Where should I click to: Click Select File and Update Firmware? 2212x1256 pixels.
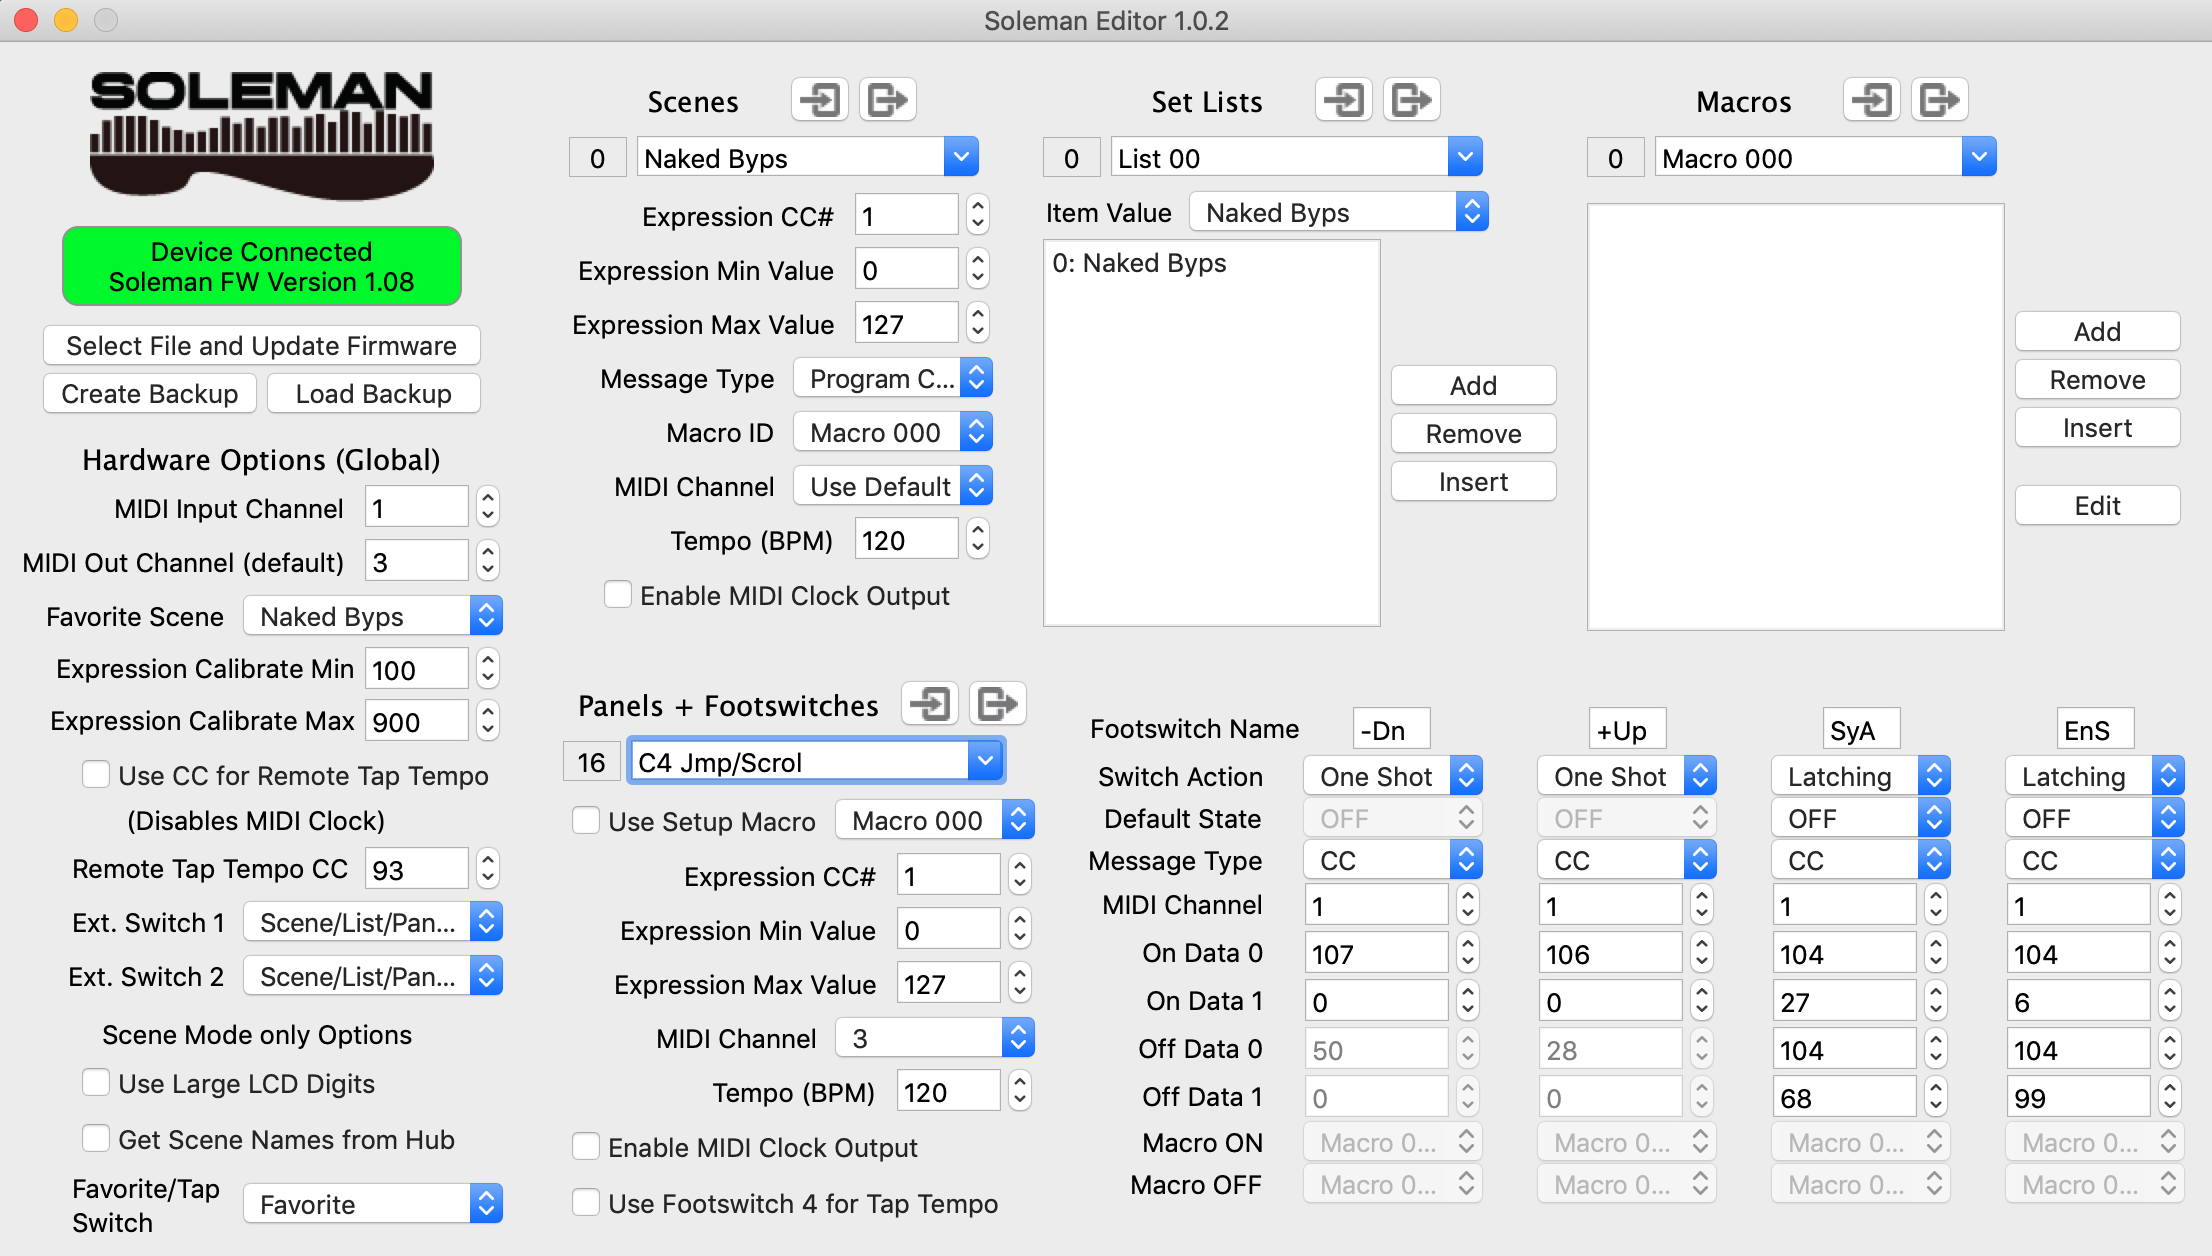pos(262,346)
